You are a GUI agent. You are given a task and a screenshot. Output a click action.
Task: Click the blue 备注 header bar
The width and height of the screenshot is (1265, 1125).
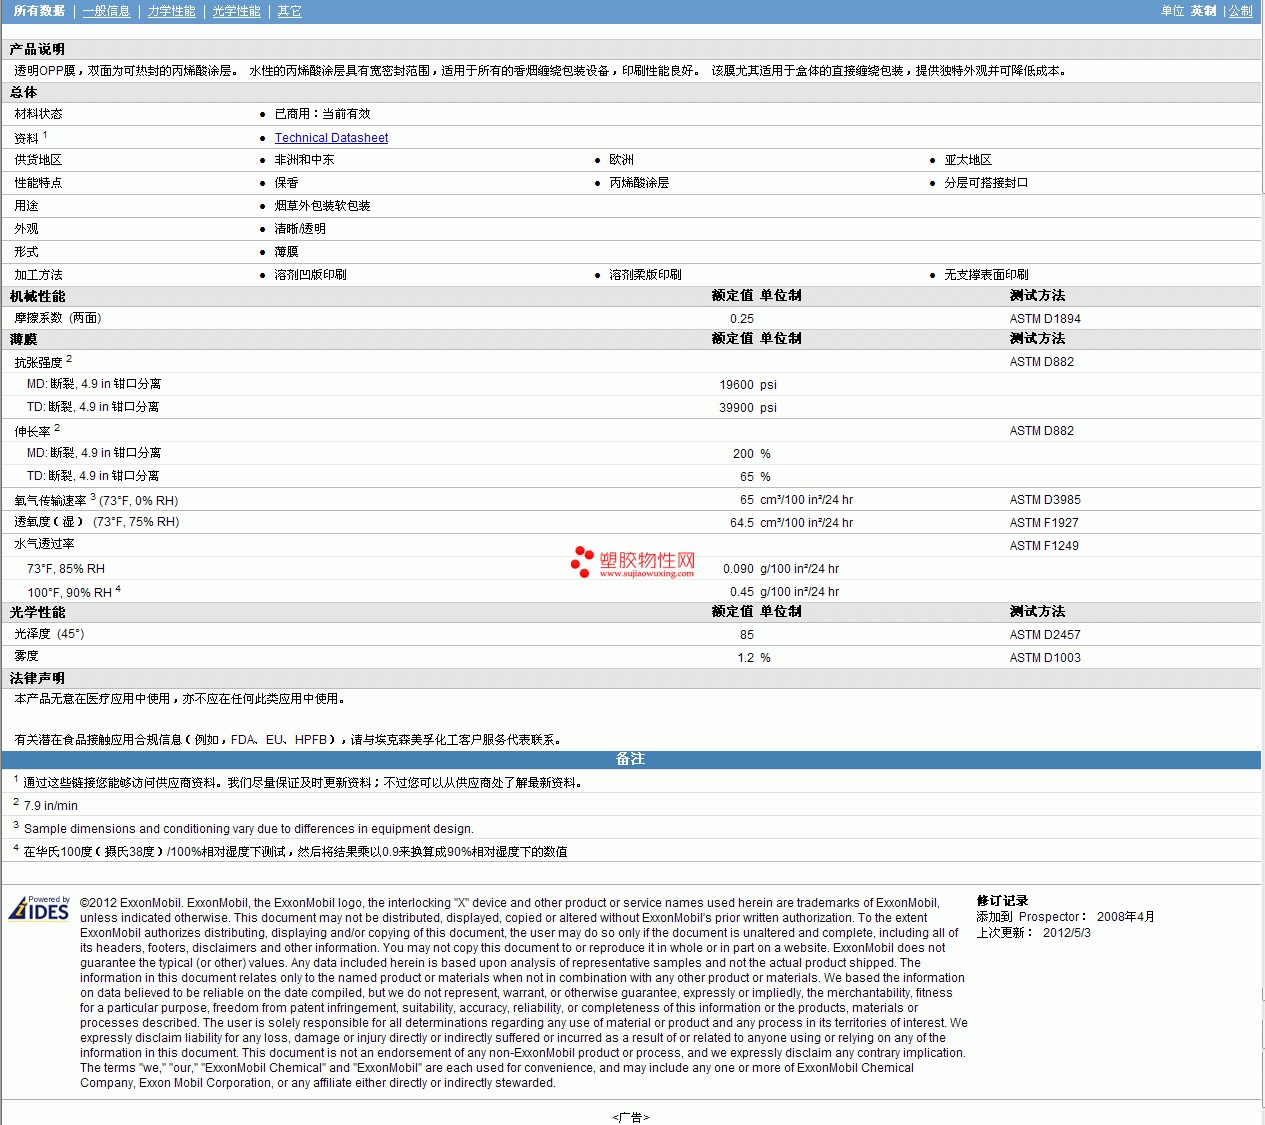coord(630,759)
